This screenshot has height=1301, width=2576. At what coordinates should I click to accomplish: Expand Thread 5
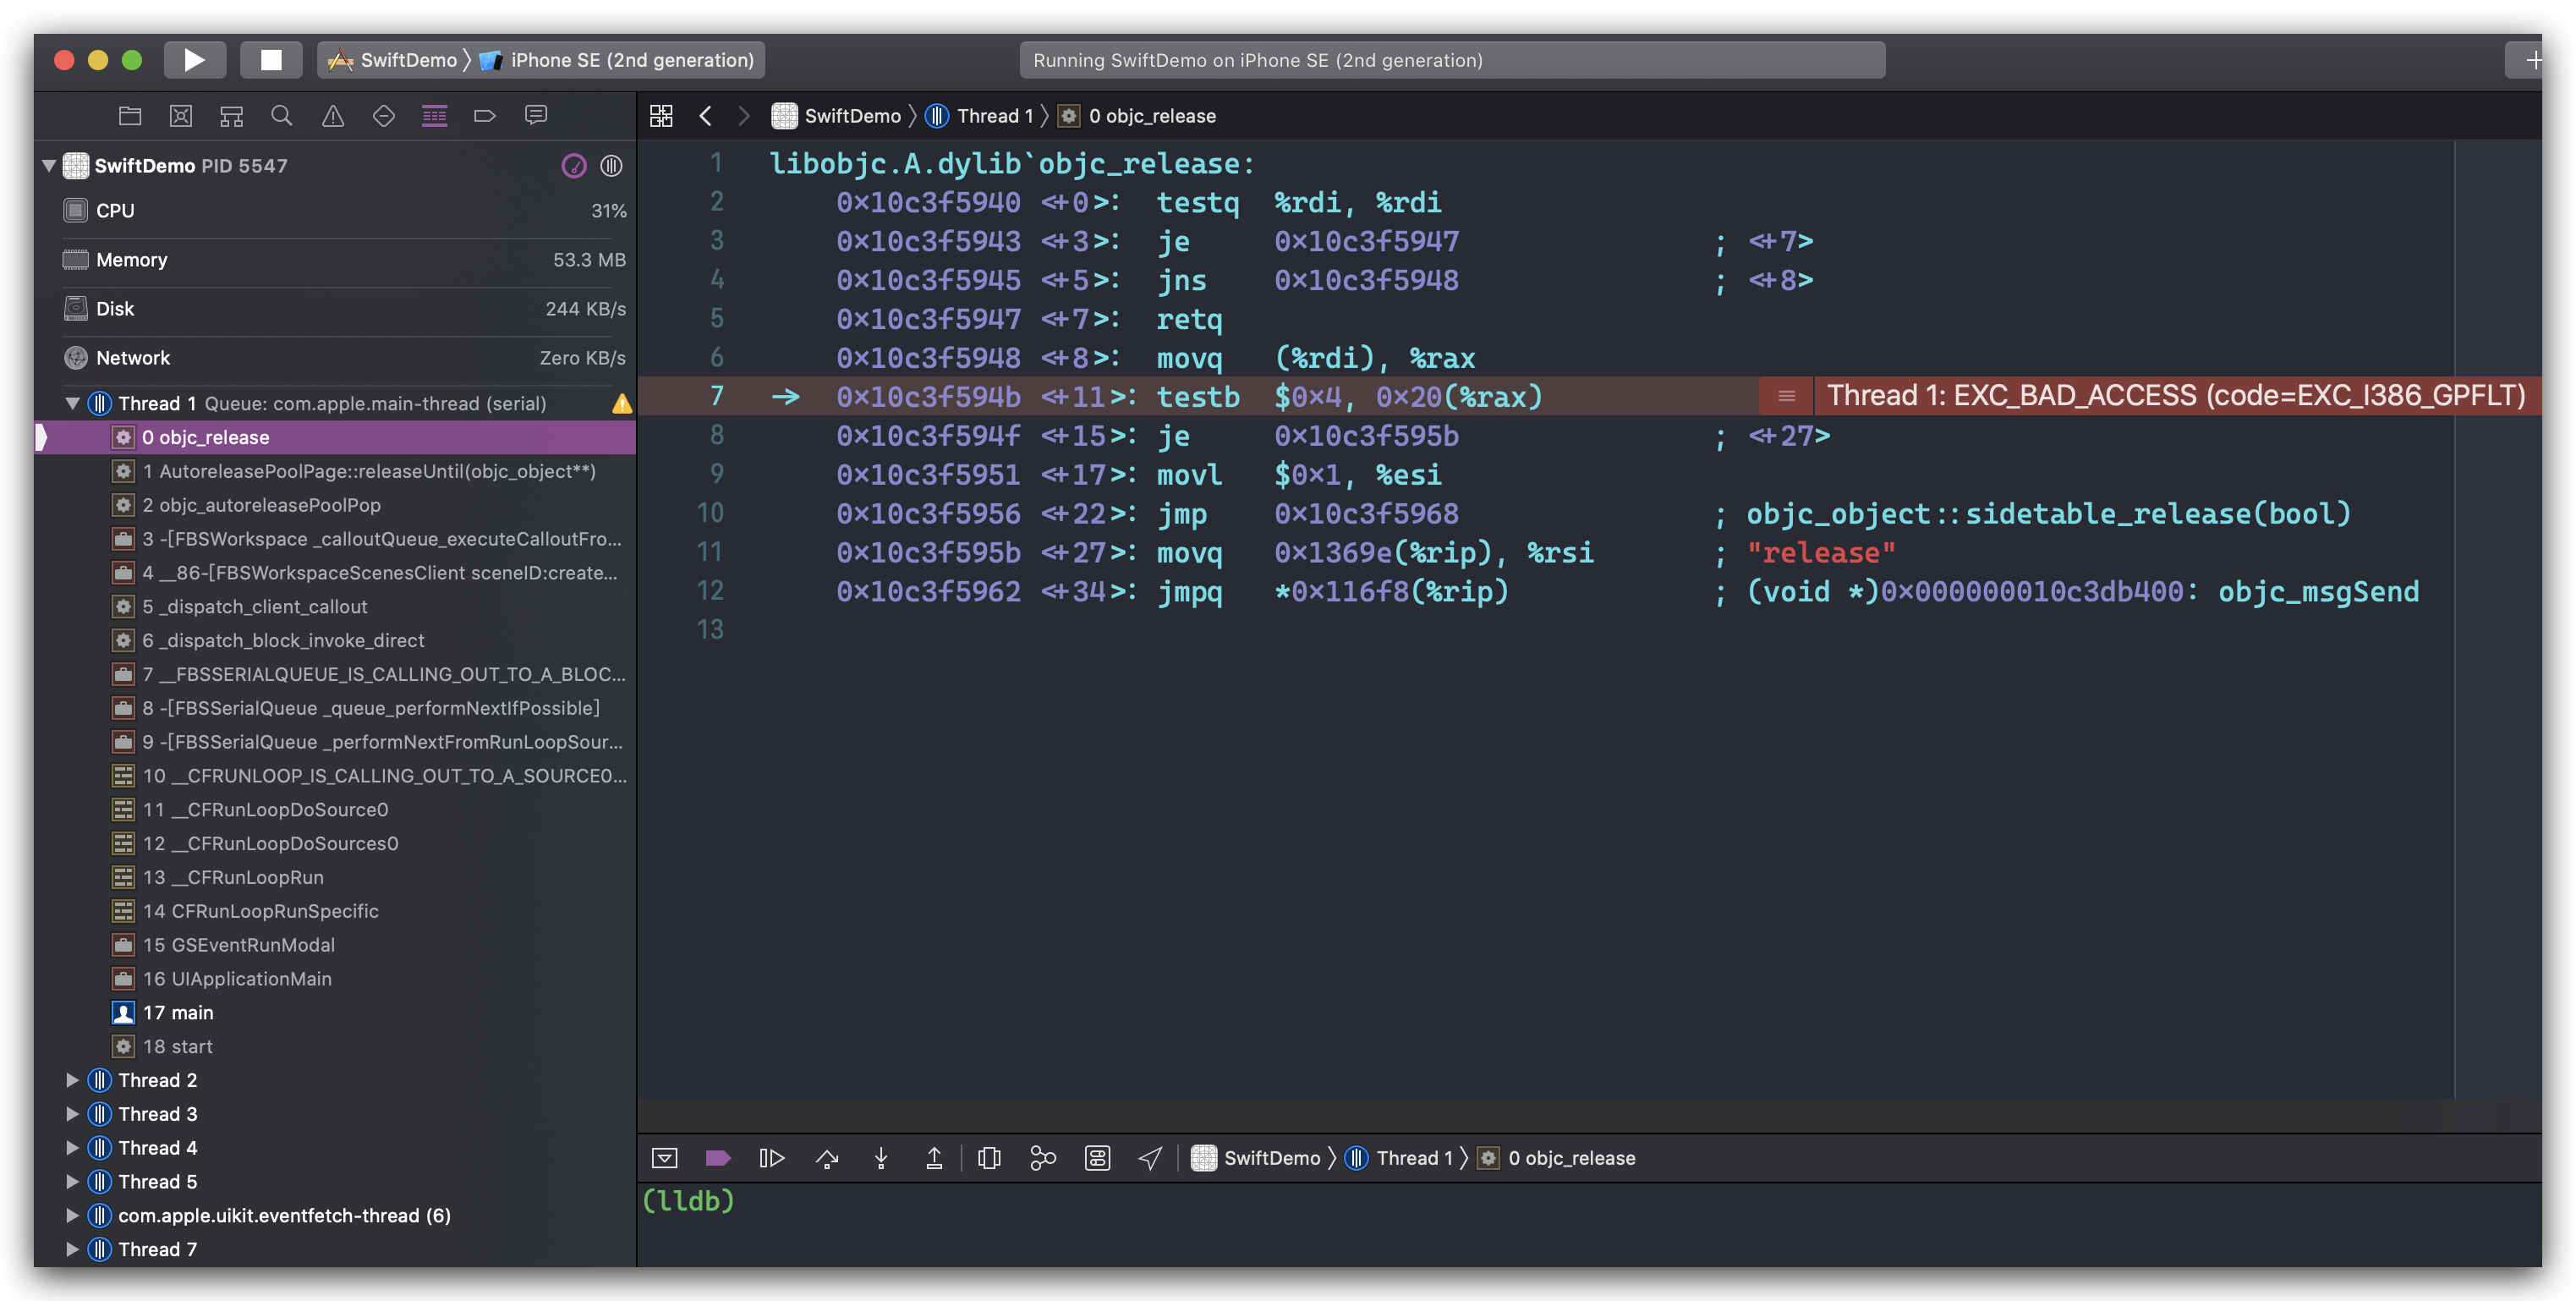pos(72,1182)
